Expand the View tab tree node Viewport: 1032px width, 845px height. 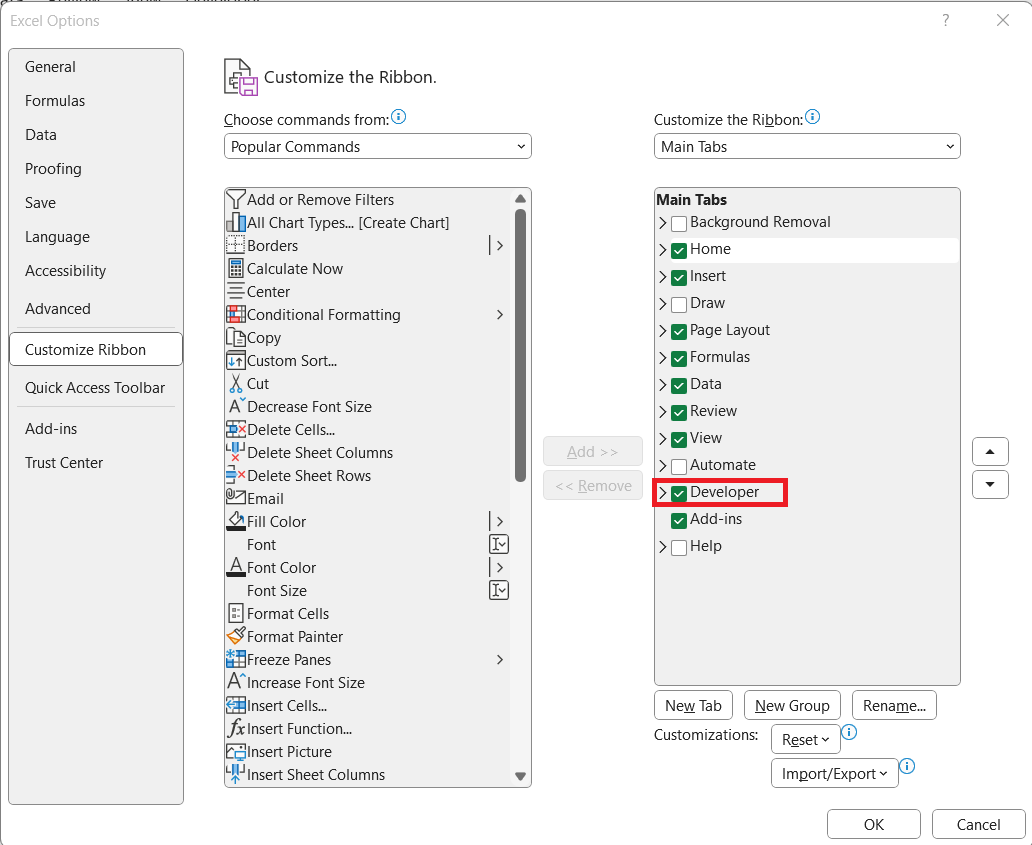pos(663,439)
